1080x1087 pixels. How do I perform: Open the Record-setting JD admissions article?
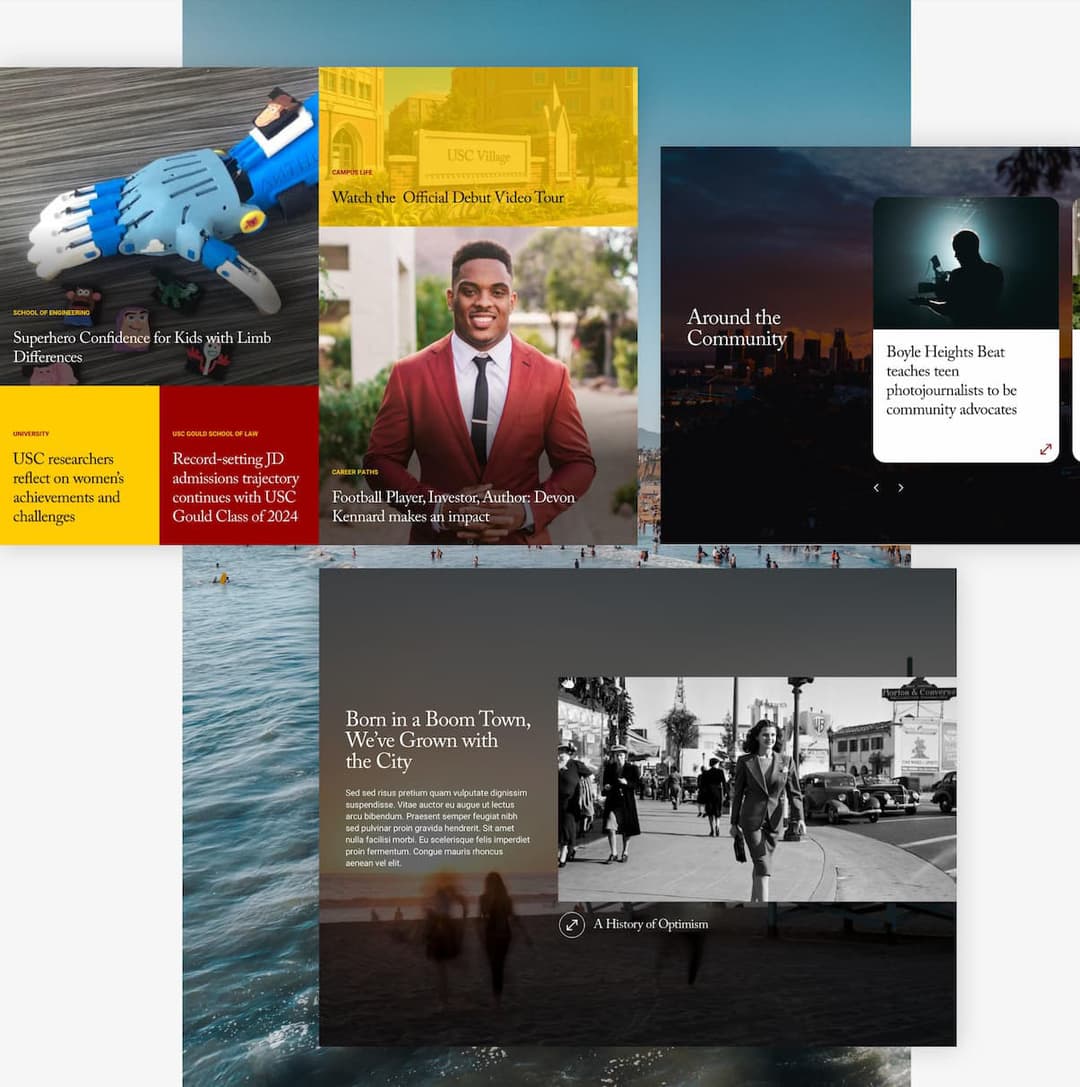pyautogui.click(x=234, y=487)
